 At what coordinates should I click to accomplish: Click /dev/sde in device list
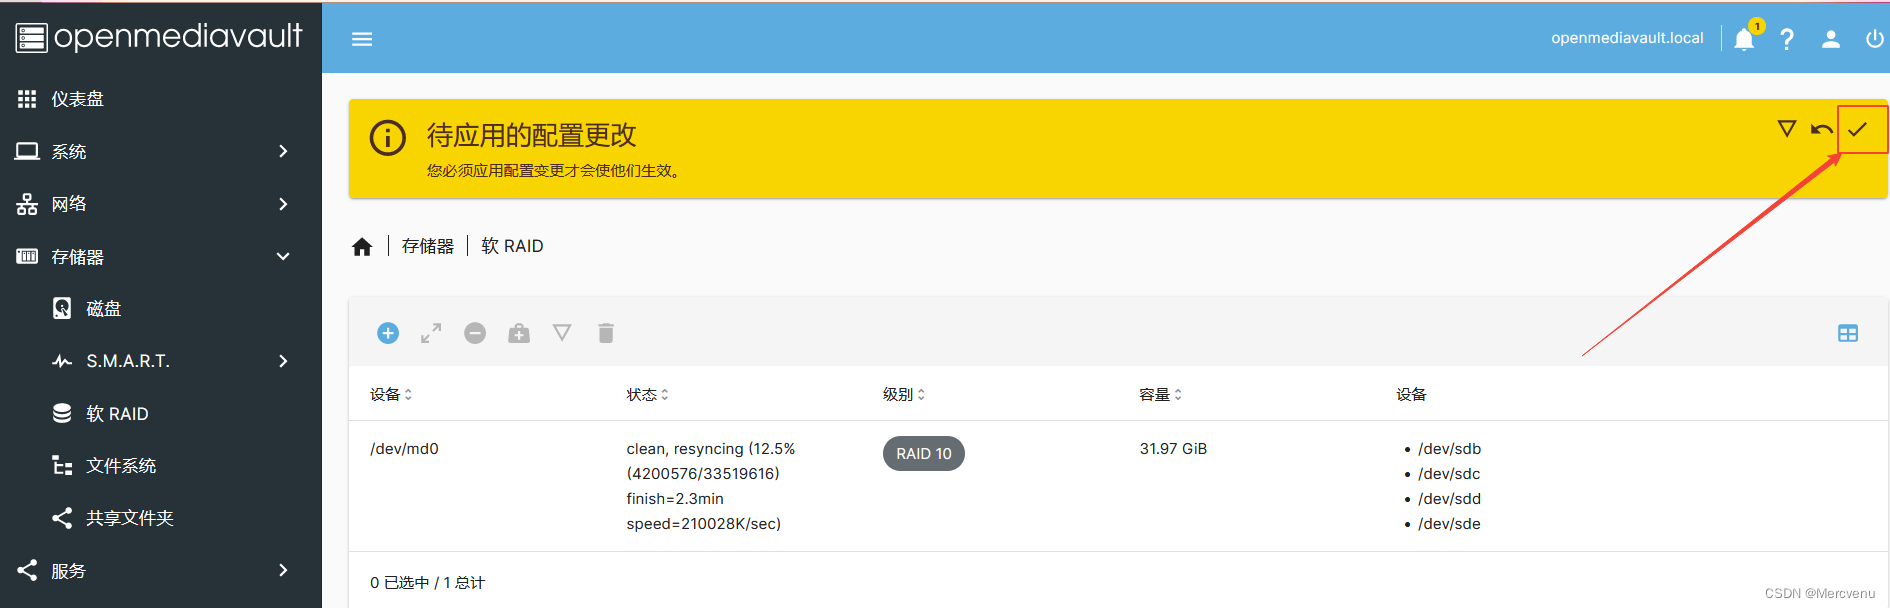(x=1449, y=524)
